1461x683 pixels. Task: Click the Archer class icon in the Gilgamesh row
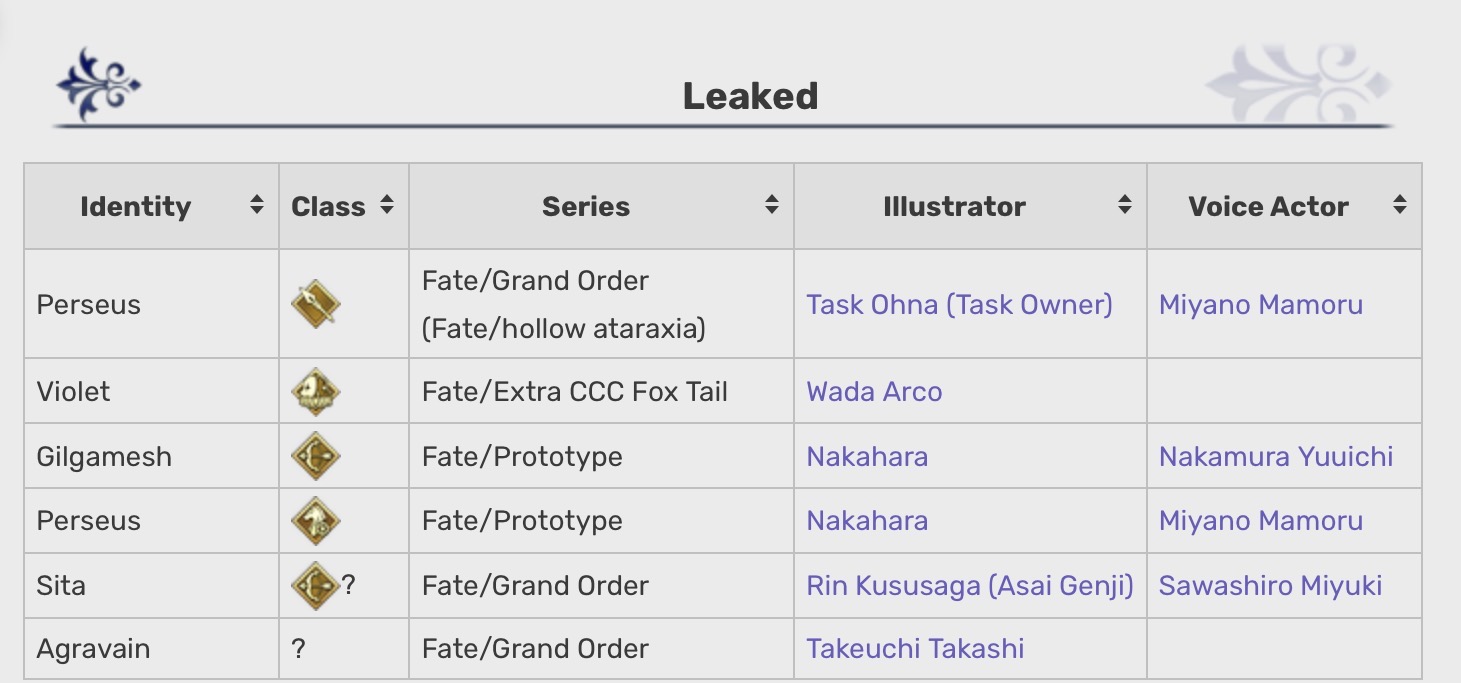point(315,456)
